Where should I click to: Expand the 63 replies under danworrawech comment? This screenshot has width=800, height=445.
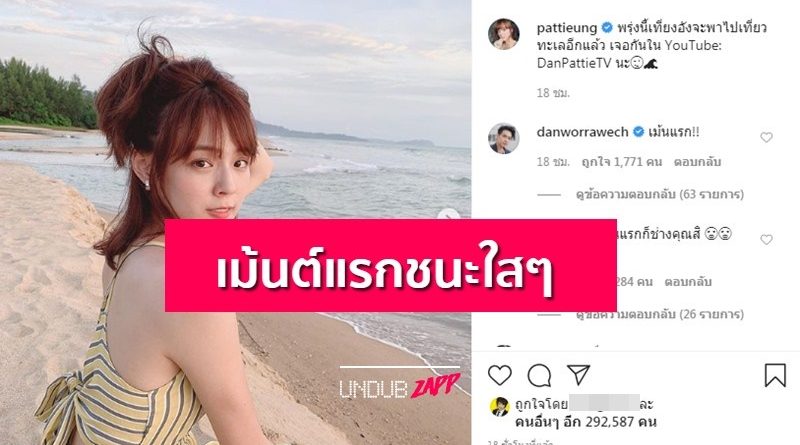(660, 194)
